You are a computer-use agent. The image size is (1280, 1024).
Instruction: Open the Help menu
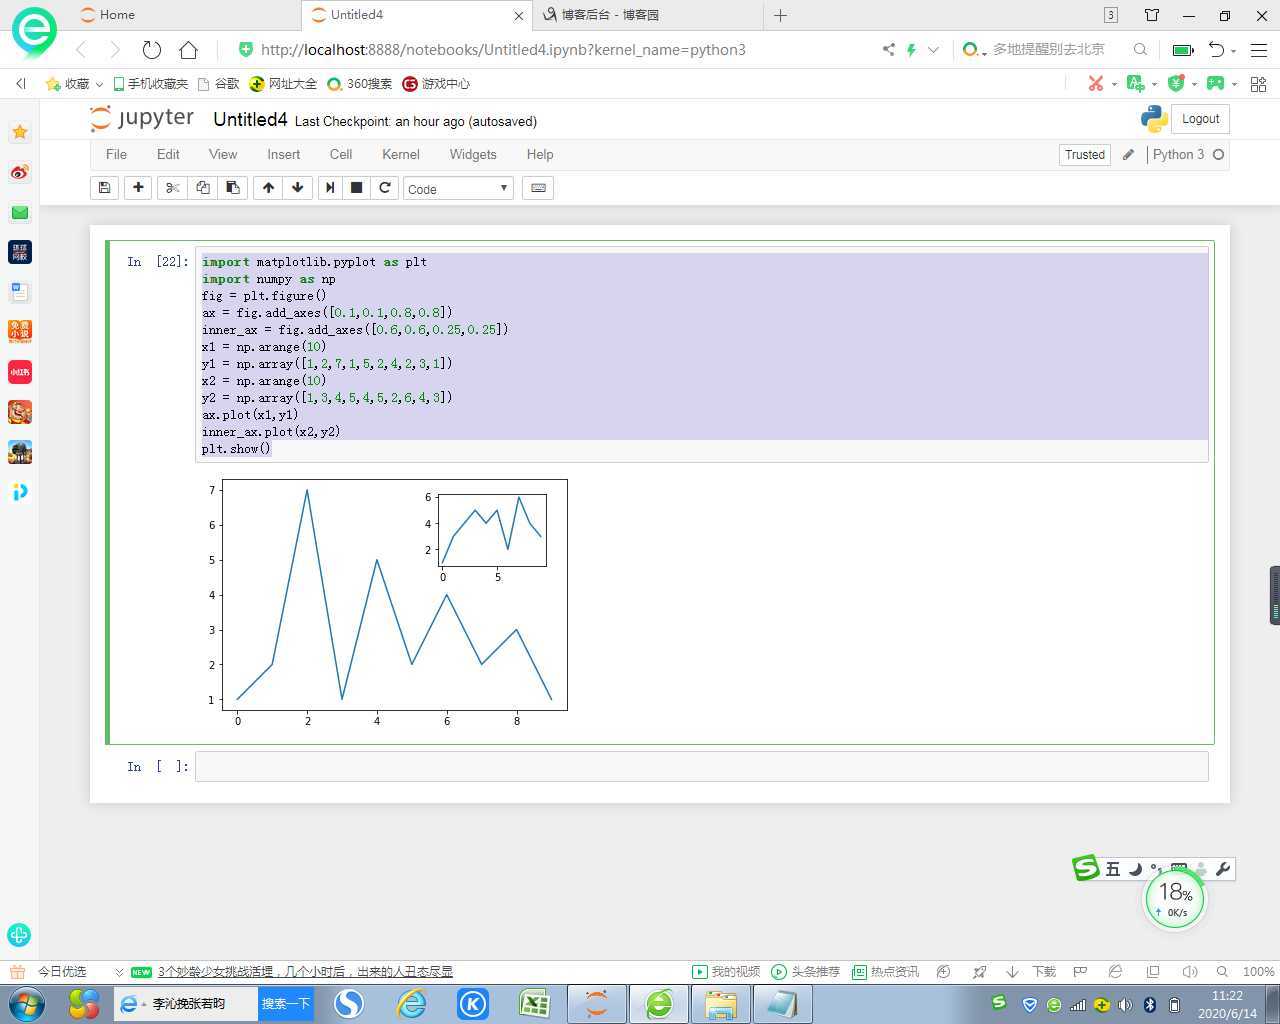point(540,154)
